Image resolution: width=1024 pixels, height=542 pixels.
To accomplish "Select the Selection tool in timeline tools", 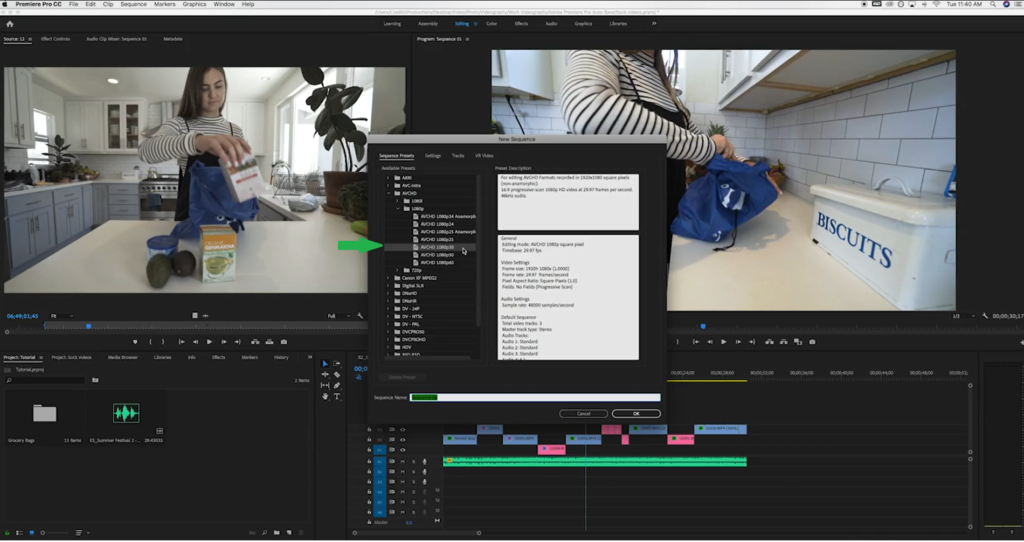I will (x=325, y=364).
